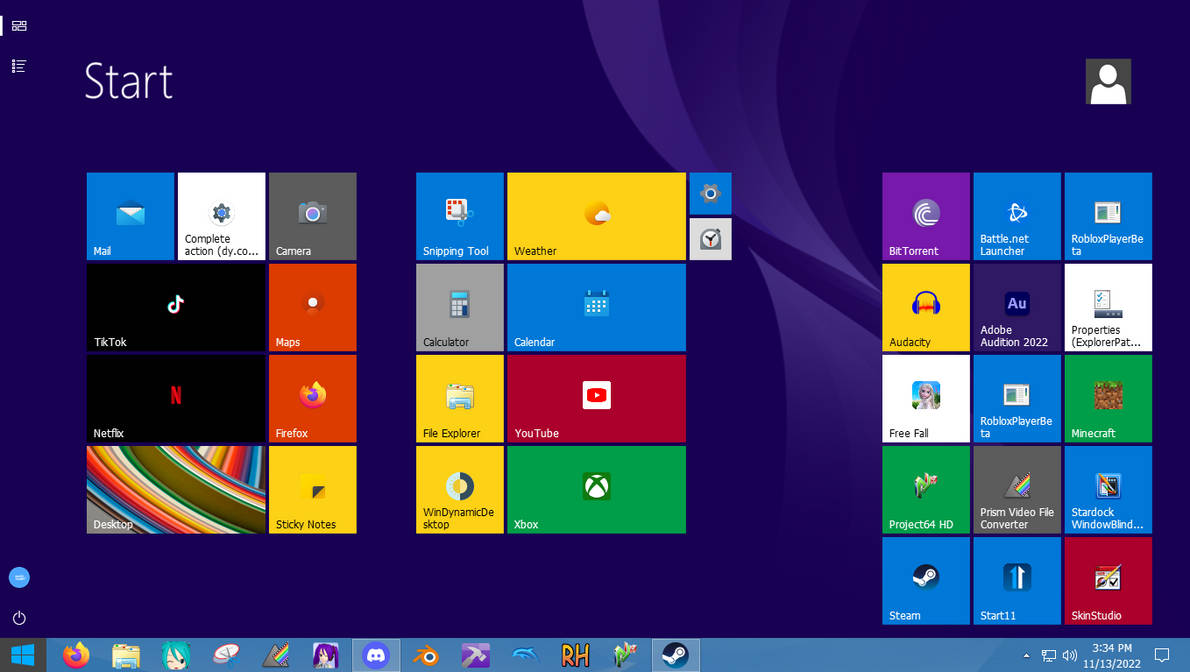Click the Windows Start button on taskbar
The image size is (1190, 672).
[x=23, y=655]
